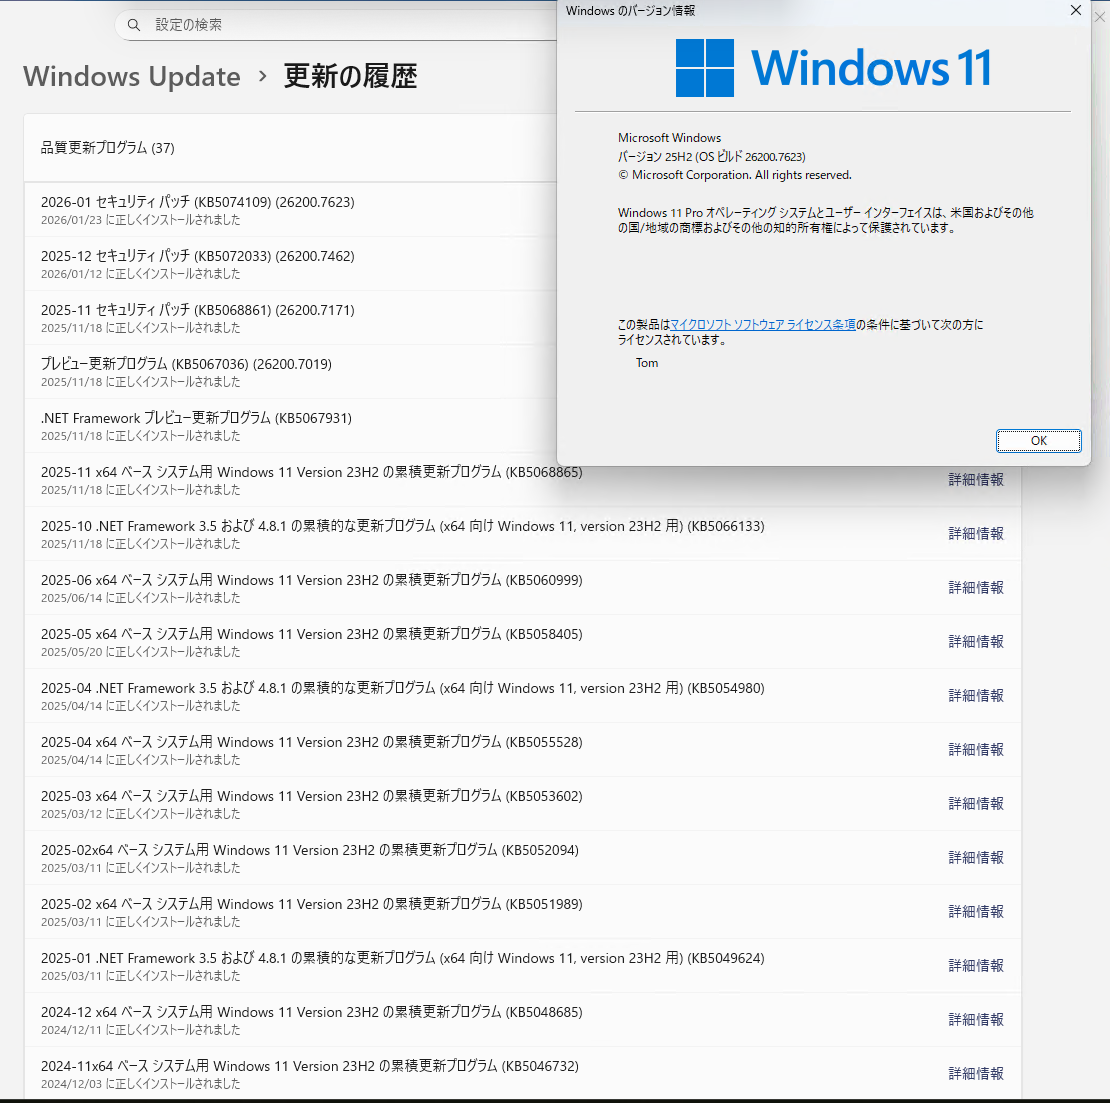The height and width of the screenshot is (1103, 1110).
Task: Click the search magnifier icon in settings
Action: 134,25
